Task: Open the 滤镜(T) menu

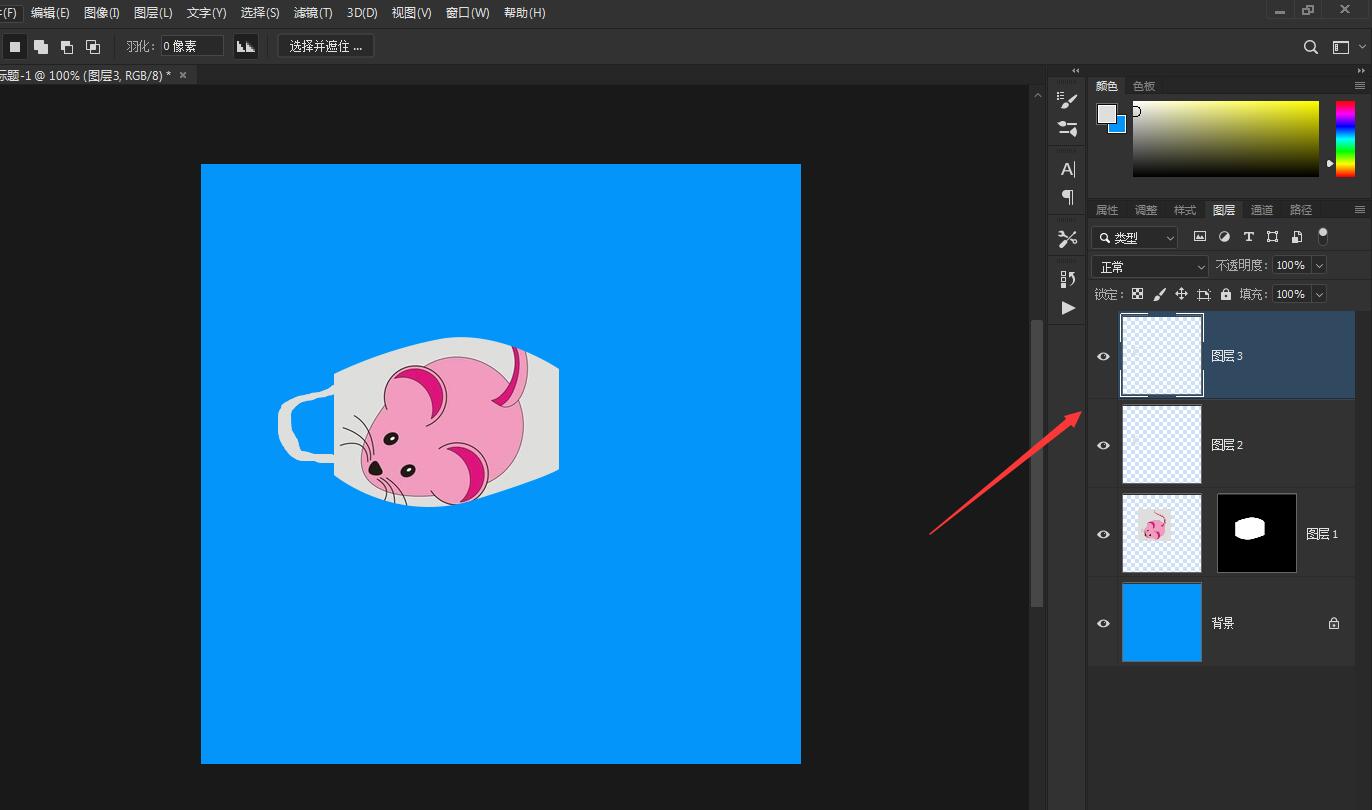Action: [313, 13]
